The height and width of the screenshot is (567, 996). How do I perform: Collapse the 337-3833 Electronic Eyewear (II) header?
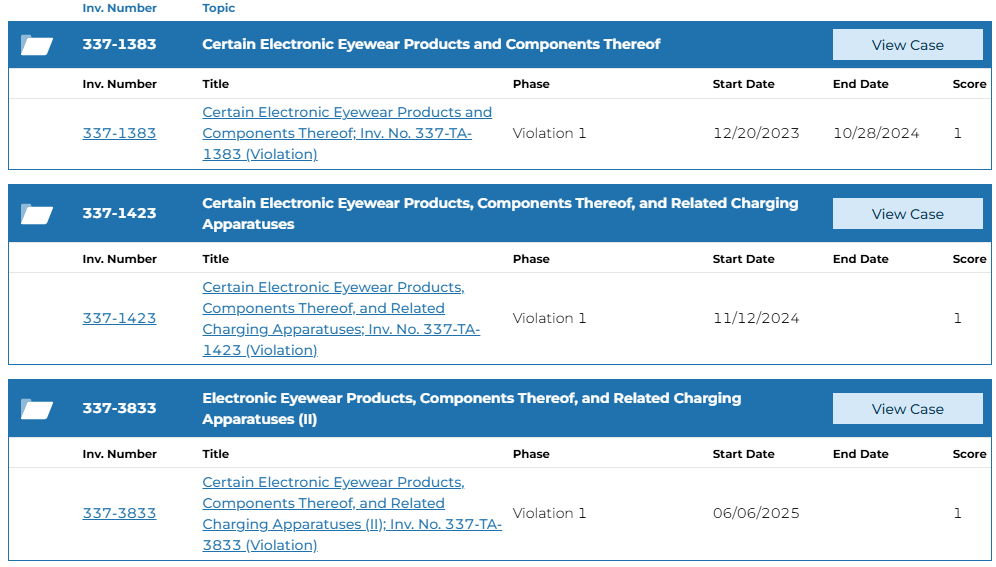click(471, 408)
